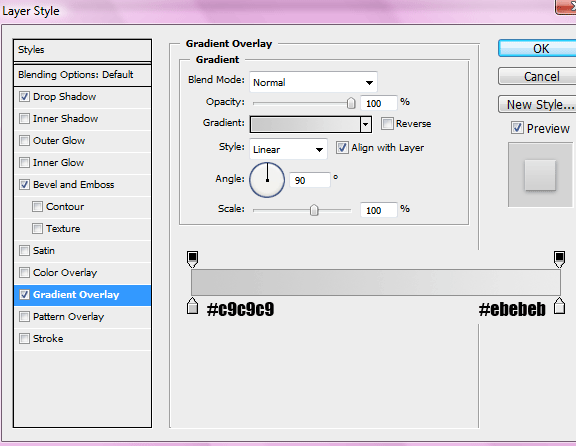Click the Angle dial control
The image size is (576, 446).
coord(267,180)
